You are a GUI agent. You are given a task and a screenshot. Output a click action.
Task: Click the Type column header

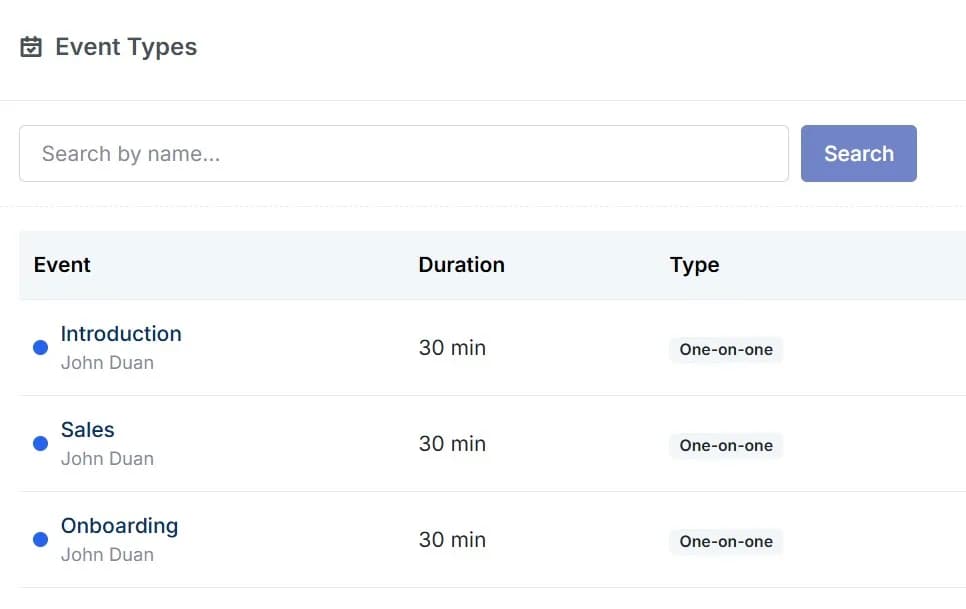pyautogui.click(x=694, y=265)
